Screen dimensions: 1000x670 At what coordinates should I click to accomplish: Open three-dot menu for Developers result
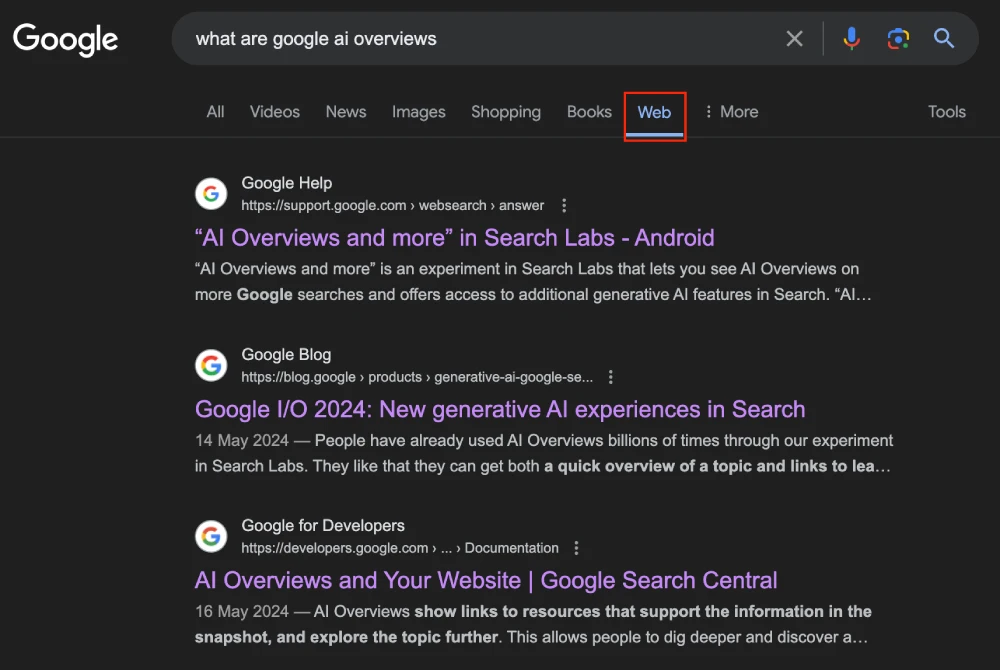[576, 548]
